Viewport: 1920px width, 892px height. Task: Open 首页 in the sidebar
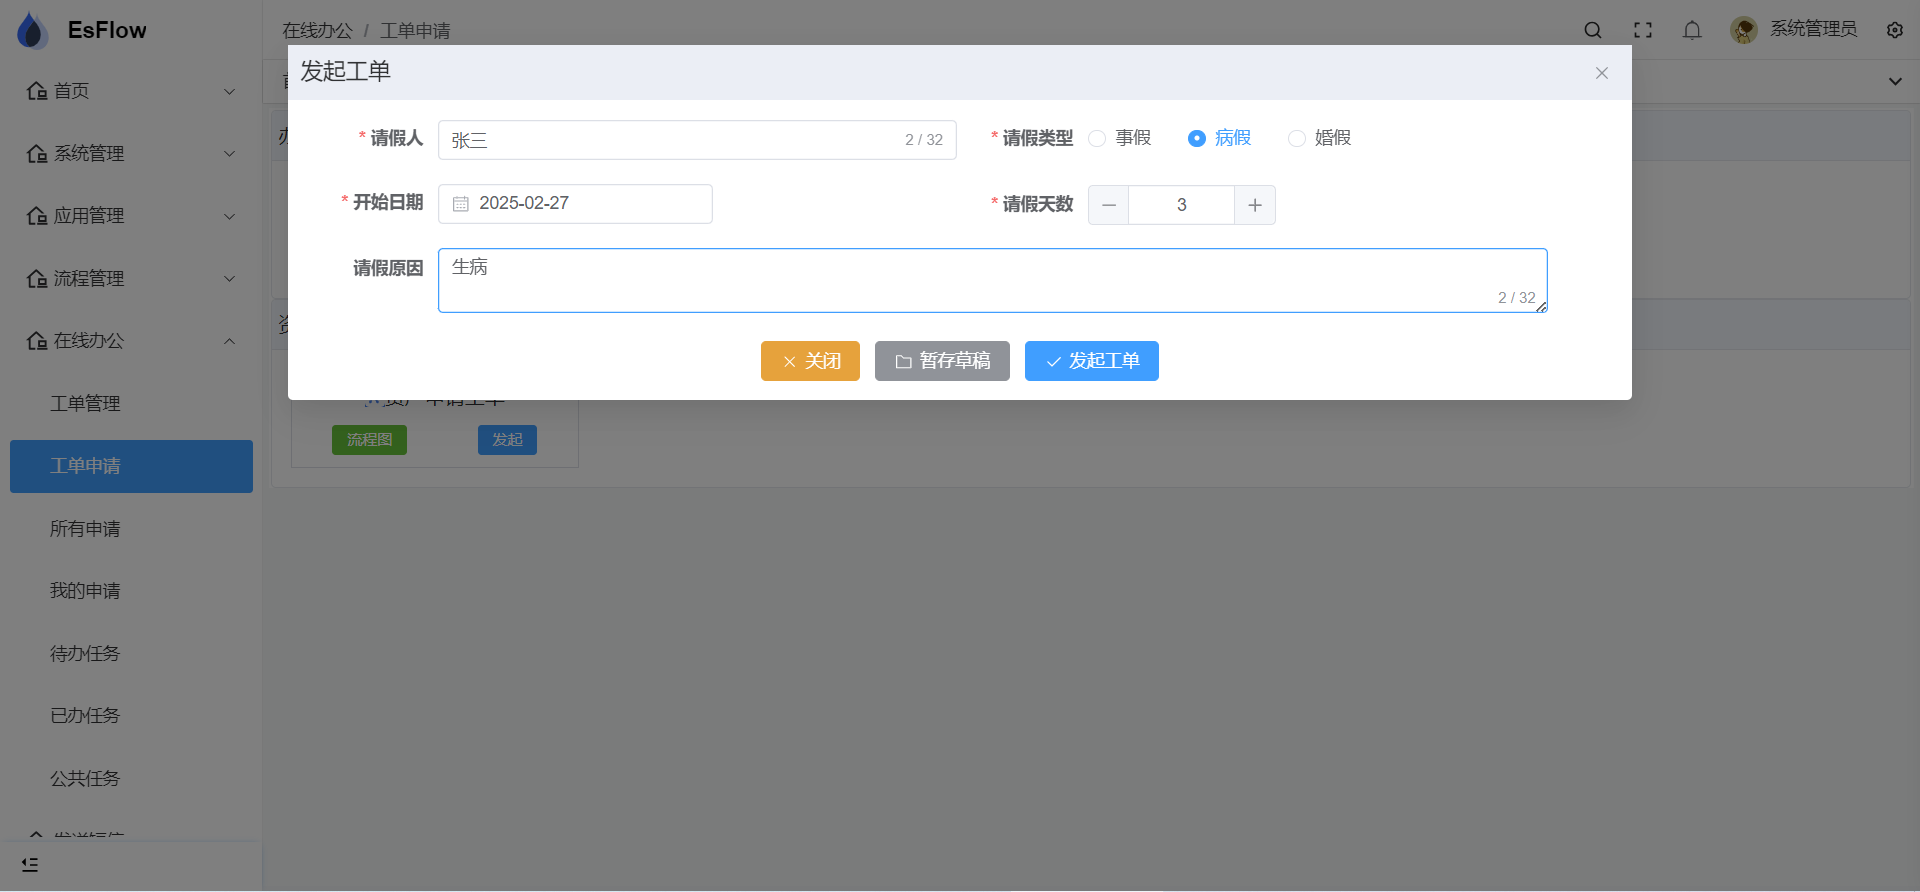pos(131,91)
